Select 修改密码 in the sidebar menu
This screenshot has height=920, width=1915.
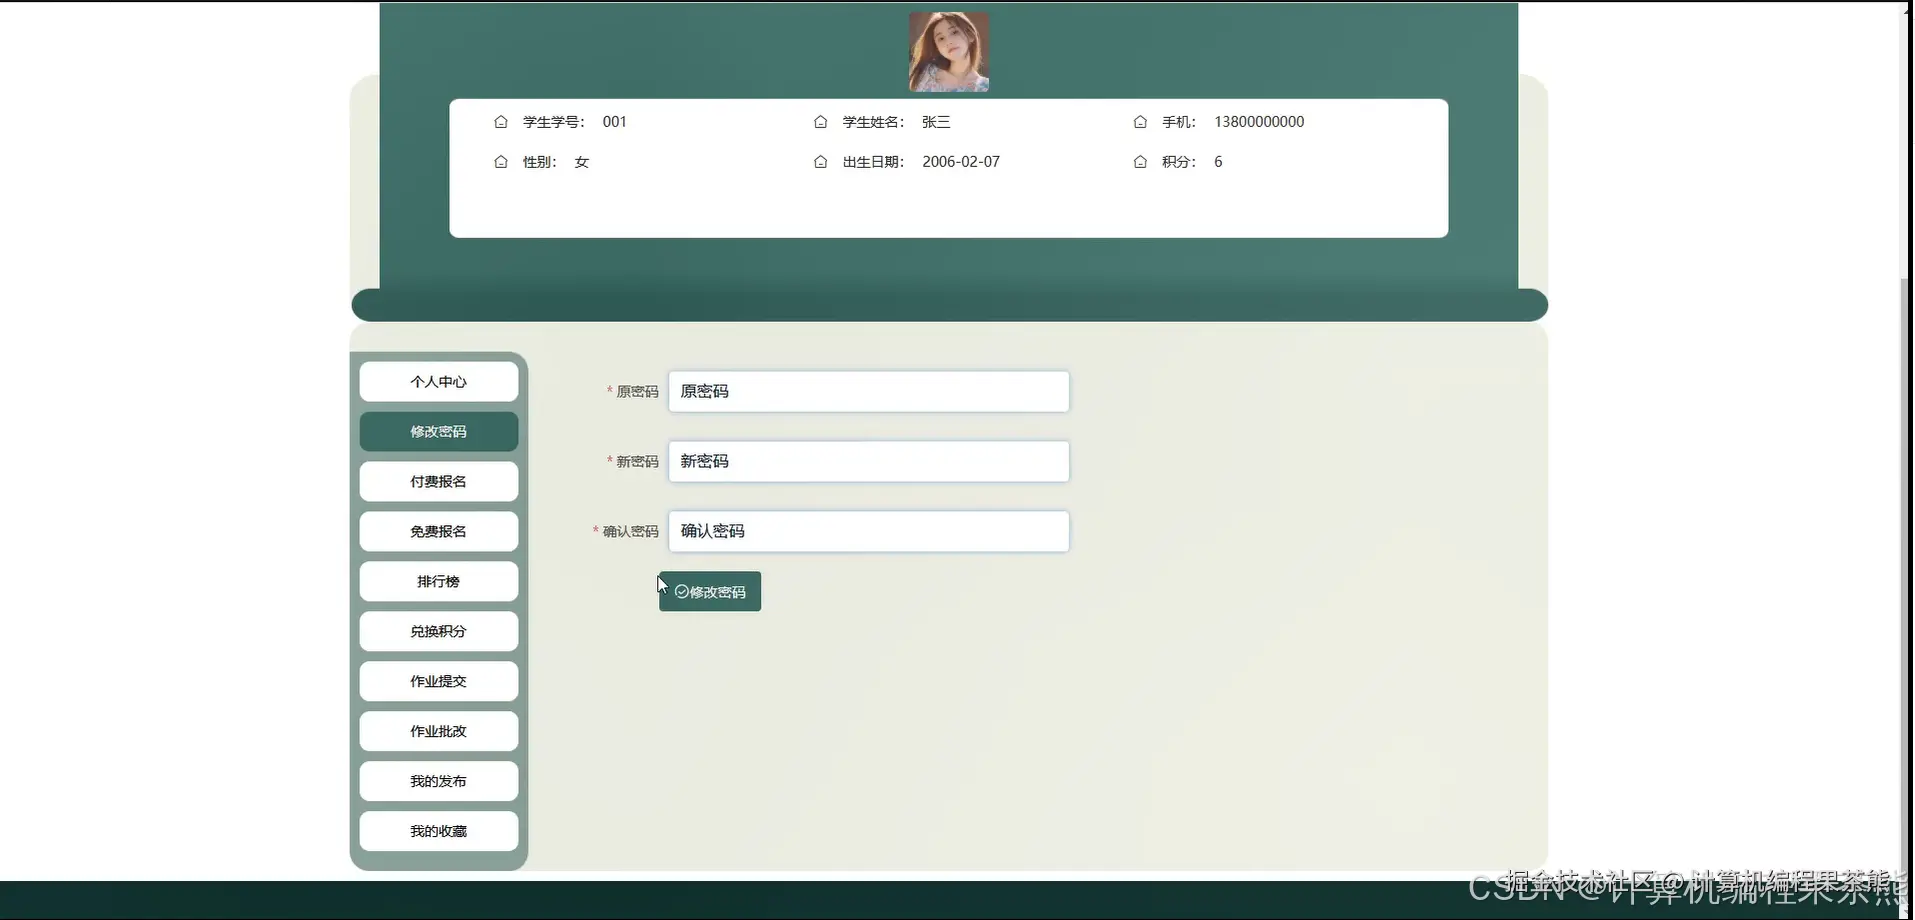click(x=439, y=432)
